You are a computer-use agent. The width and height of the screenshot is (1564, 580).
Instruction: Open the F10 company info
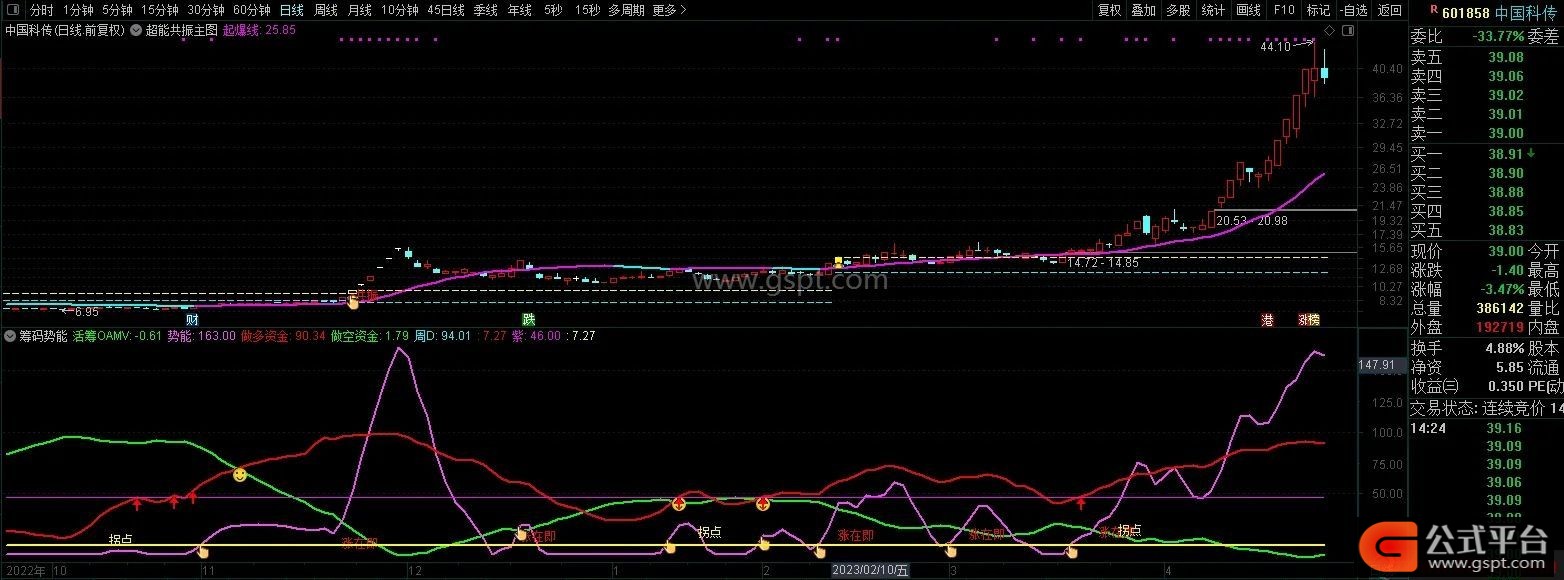(1284, 11)
